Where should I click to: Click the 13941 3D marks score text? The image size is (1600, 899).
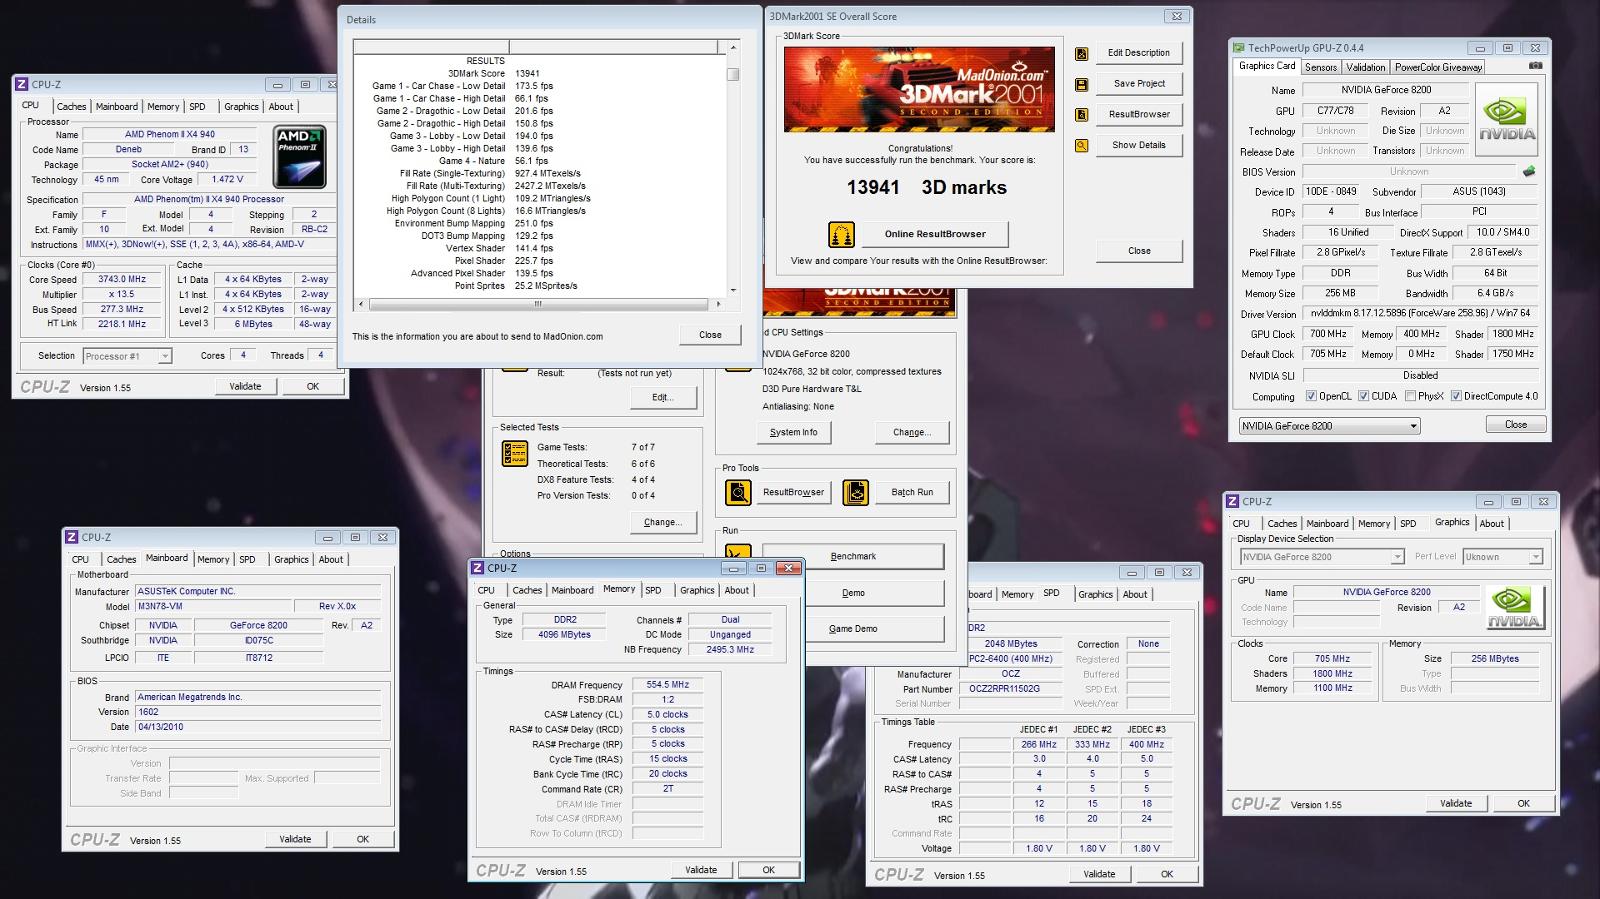[x=926, y=188]
